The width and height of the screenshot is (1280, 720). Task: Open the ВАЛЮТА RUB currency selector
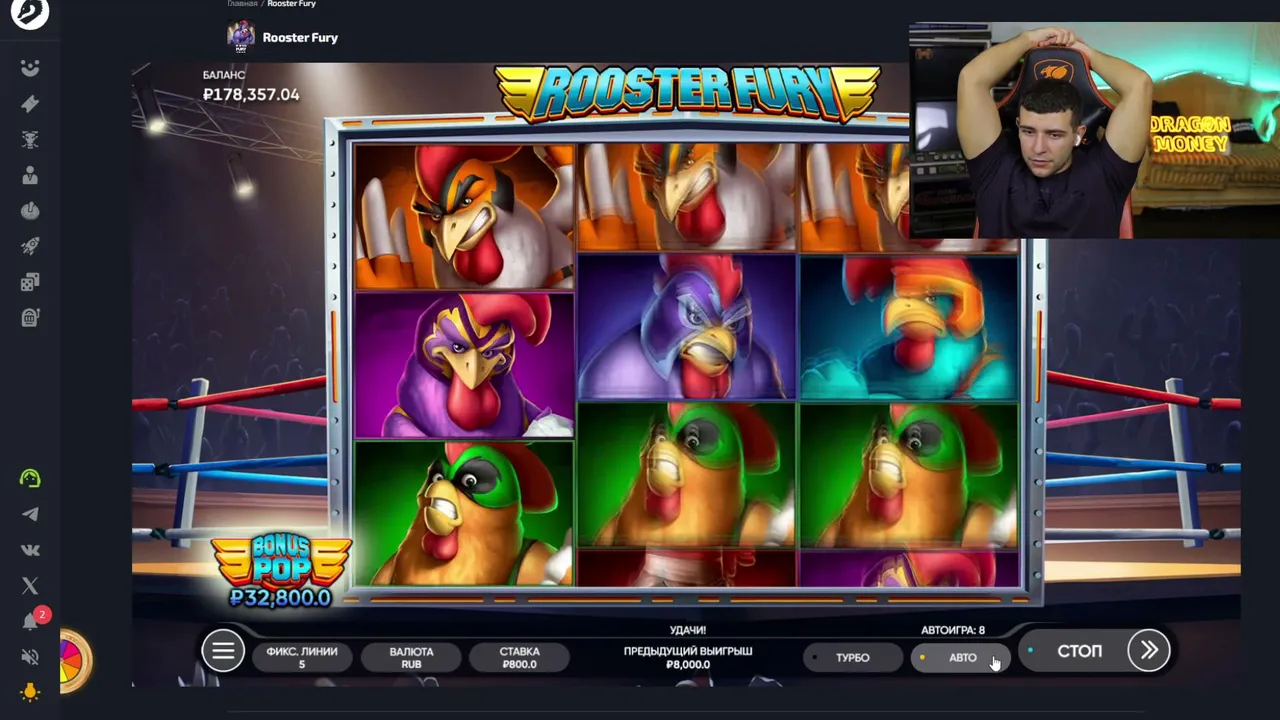pyautogui.click(x=411, y=657)
